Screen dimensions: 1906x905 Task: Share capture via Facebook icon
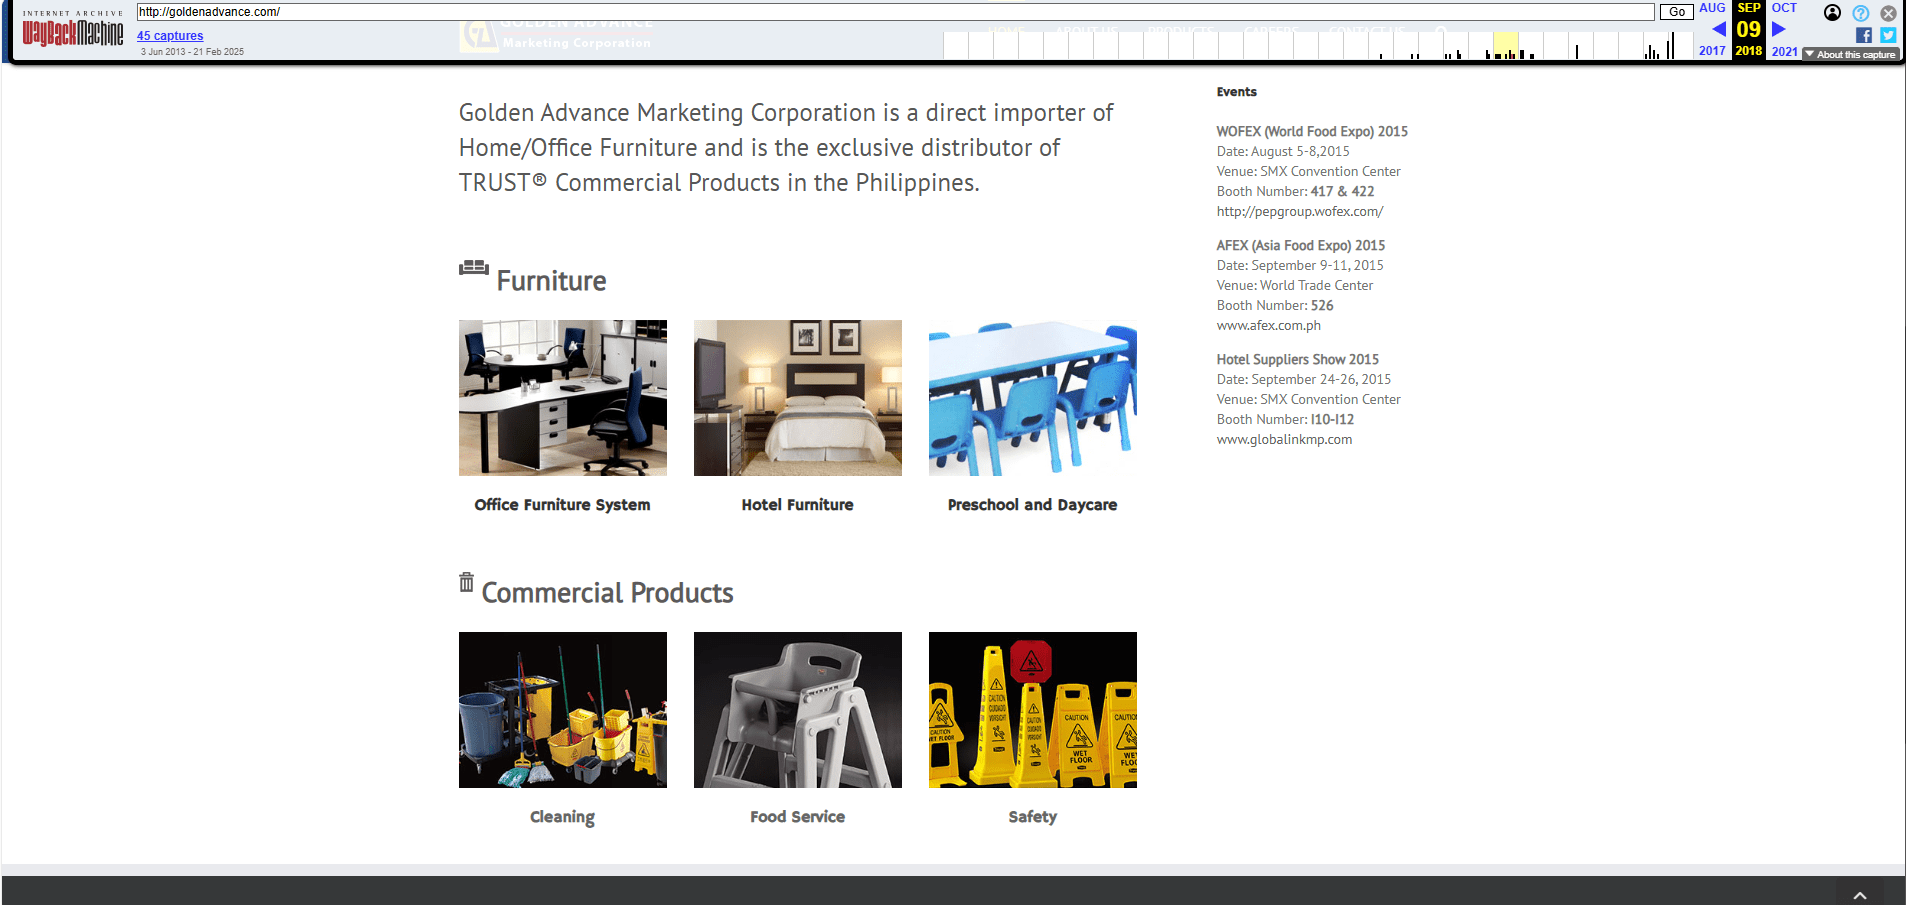(x=1864, y=35)
